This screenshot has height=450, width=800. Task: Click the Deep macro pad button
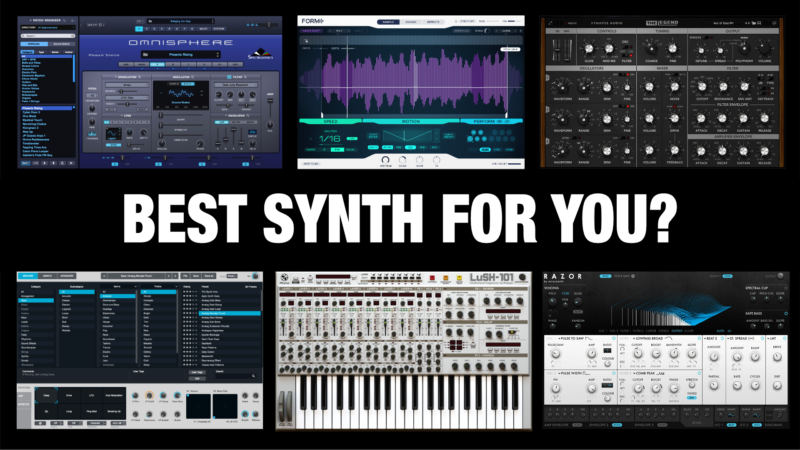[46, 395]
